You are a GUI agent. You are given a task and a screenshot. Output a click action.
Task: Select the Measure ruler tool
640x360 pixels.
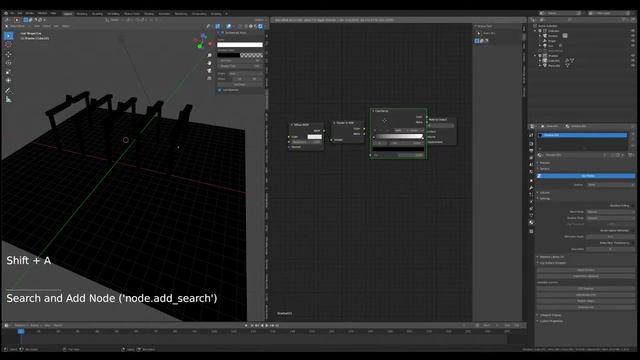9,100
